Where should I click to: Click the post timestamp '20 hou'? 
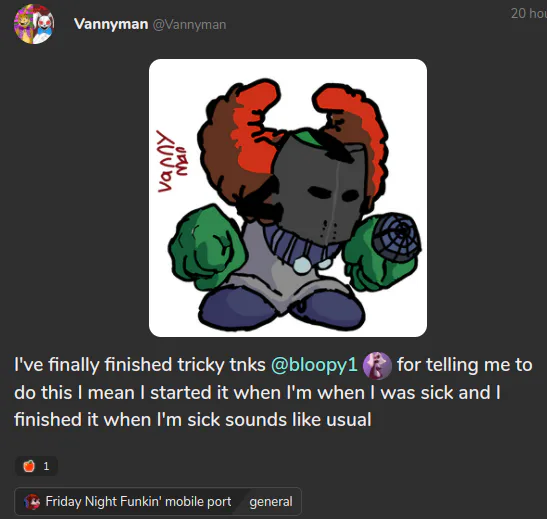click(529, 13)
